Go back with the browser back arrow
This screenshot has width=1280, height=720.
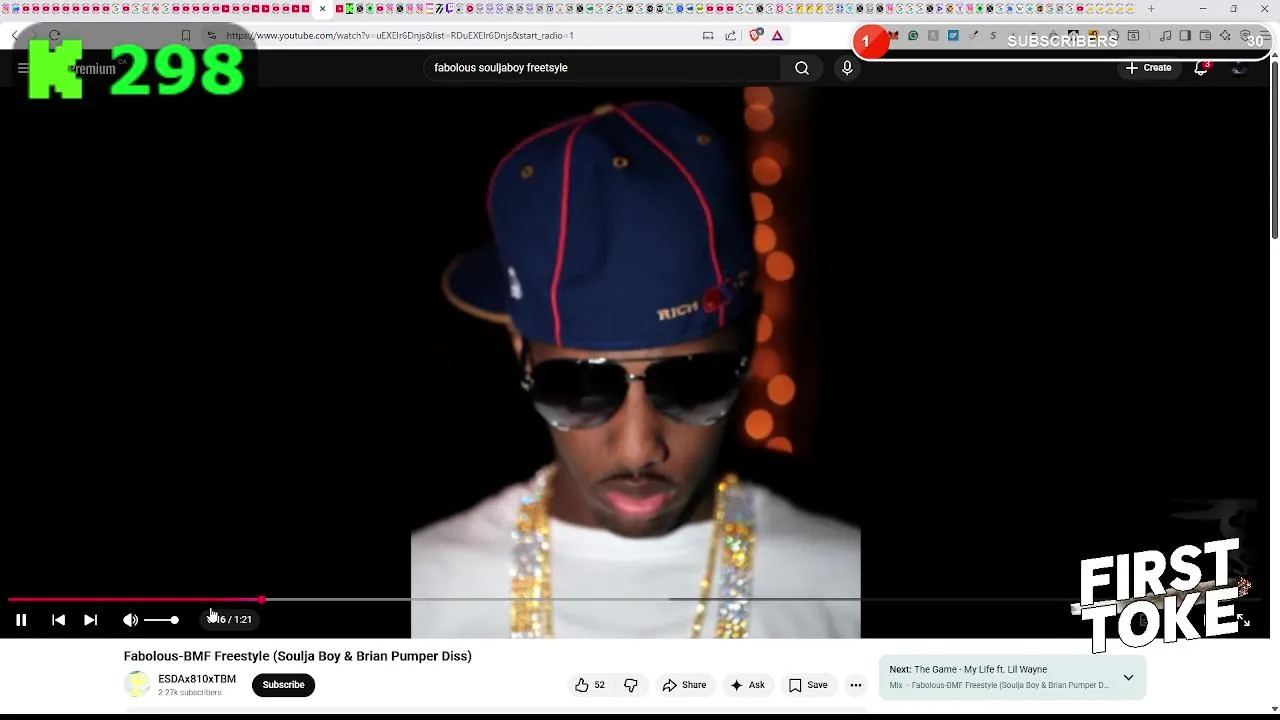click(x=15, y=35)
